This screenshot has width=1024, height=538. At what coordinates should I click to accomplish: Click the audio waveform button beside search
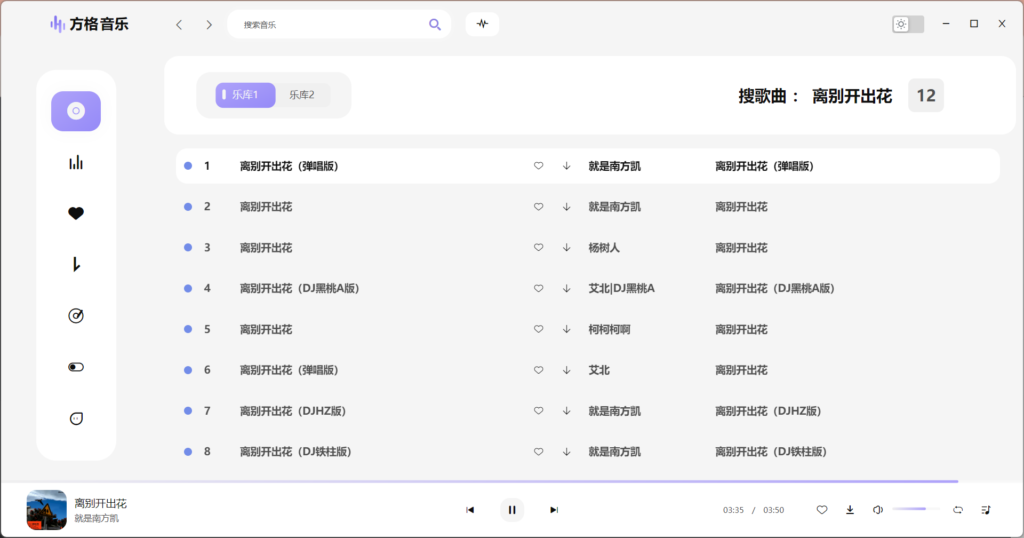pos(482,24)
